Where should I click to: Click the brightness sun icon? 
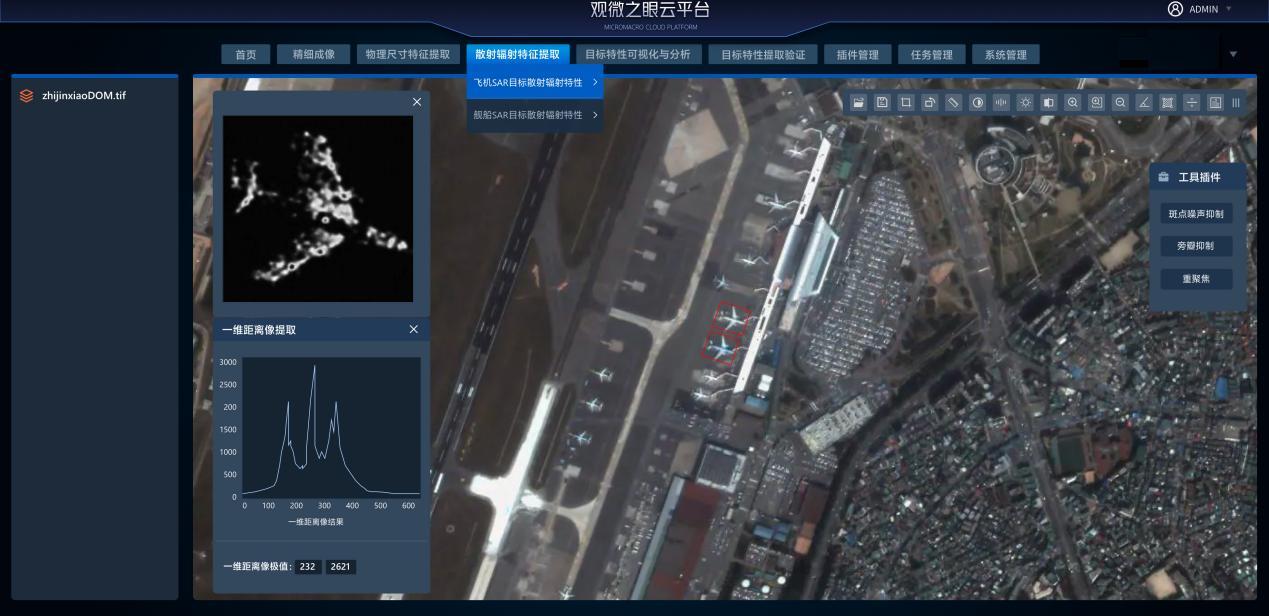(x=1025, y=102)
